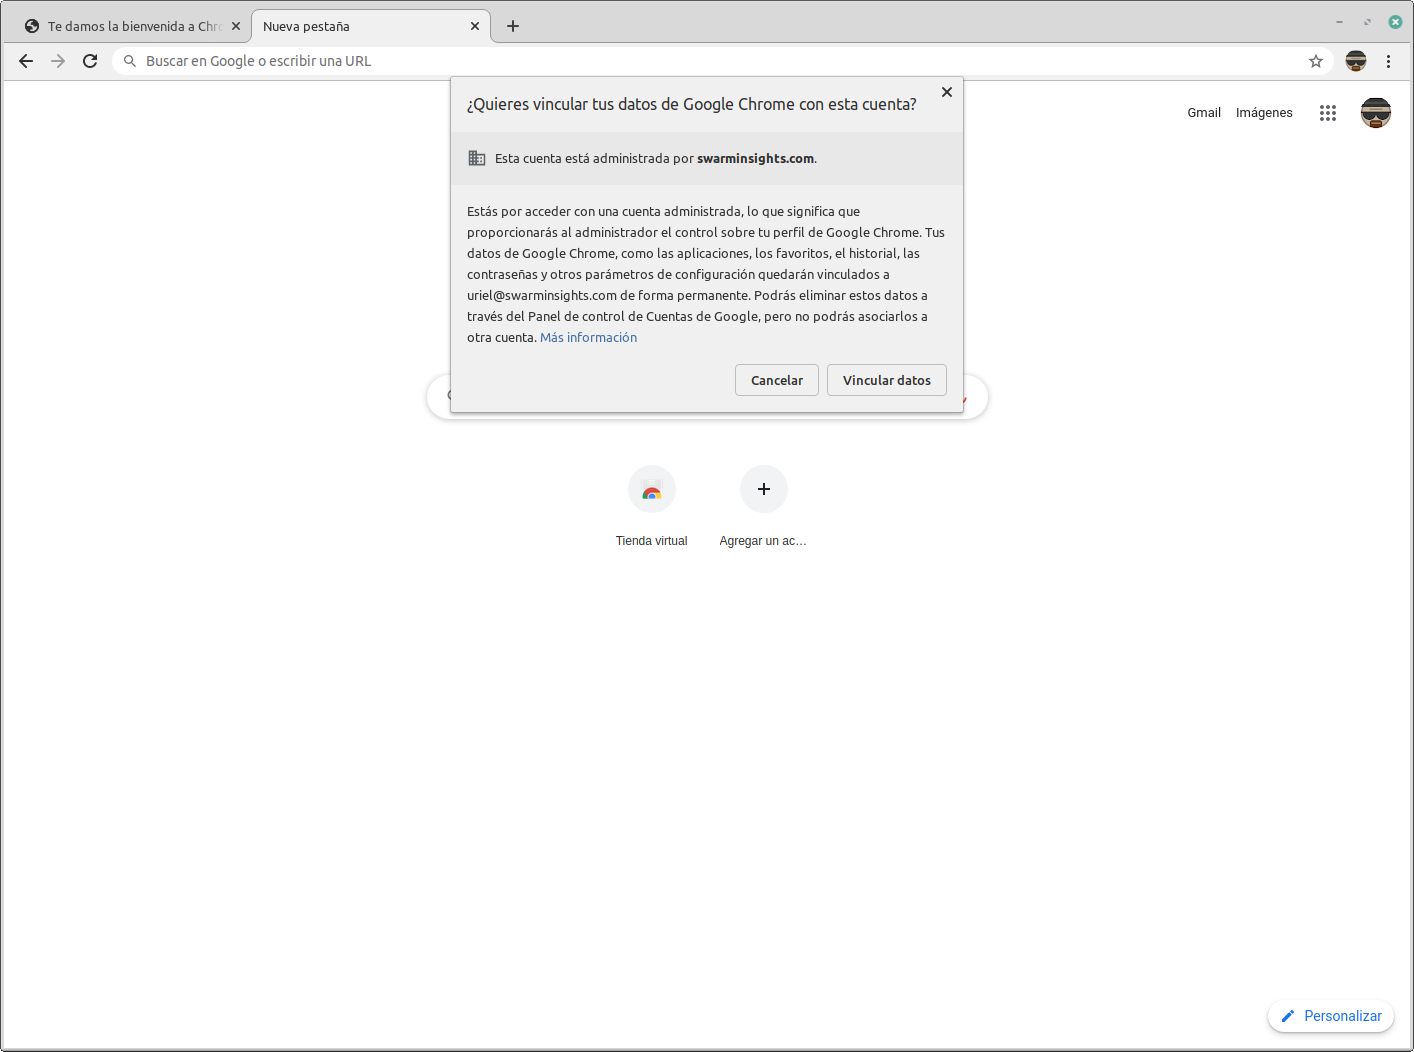Focus the address bar URL field
1414x1052 pixels.
[x=722, y=61]
